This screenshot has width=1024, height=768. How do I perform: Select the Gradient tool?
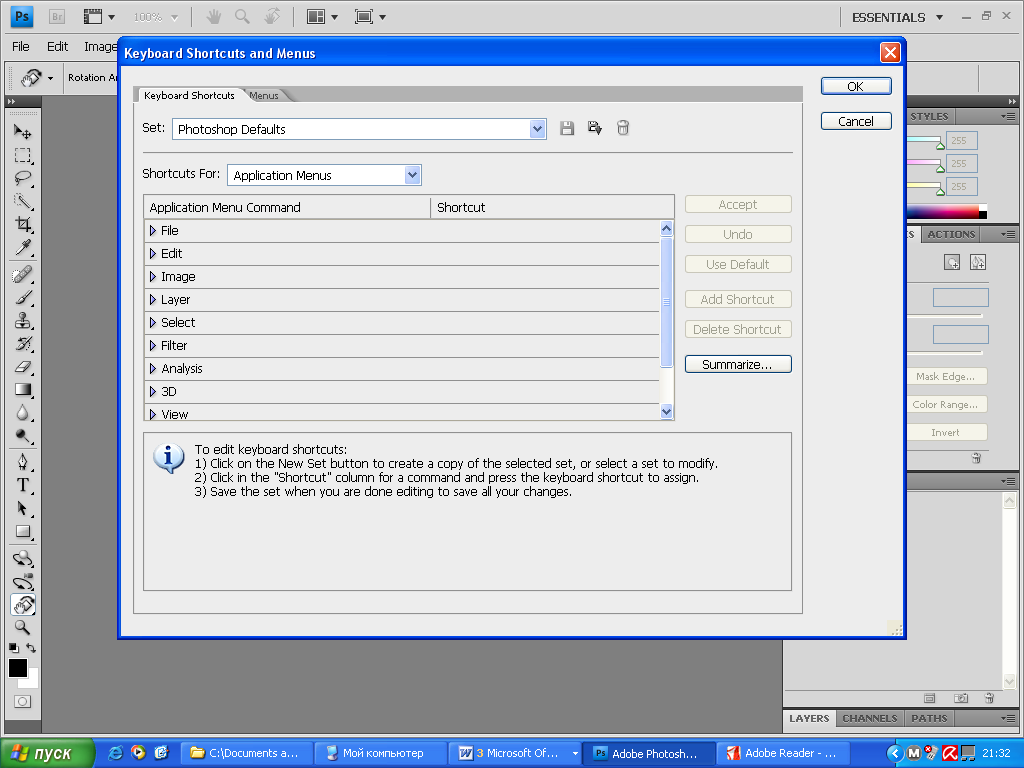pyautogui.click(x=23, y=389)
